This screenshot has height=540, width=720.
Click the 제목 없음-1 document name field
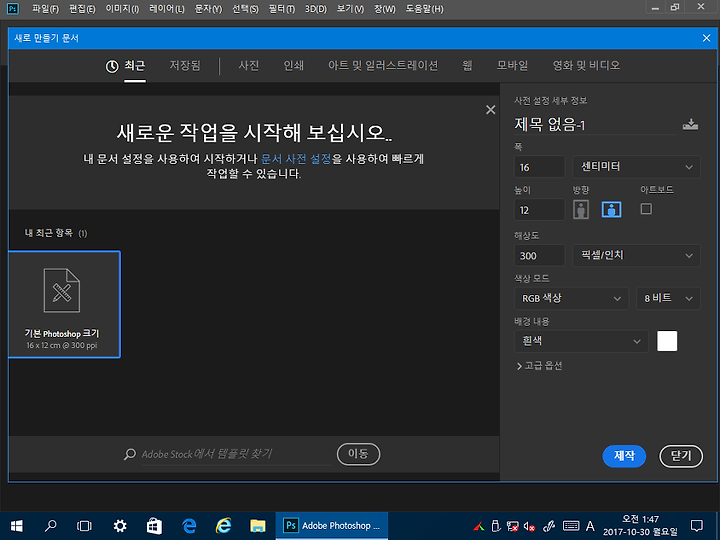(x=595, y=124)
